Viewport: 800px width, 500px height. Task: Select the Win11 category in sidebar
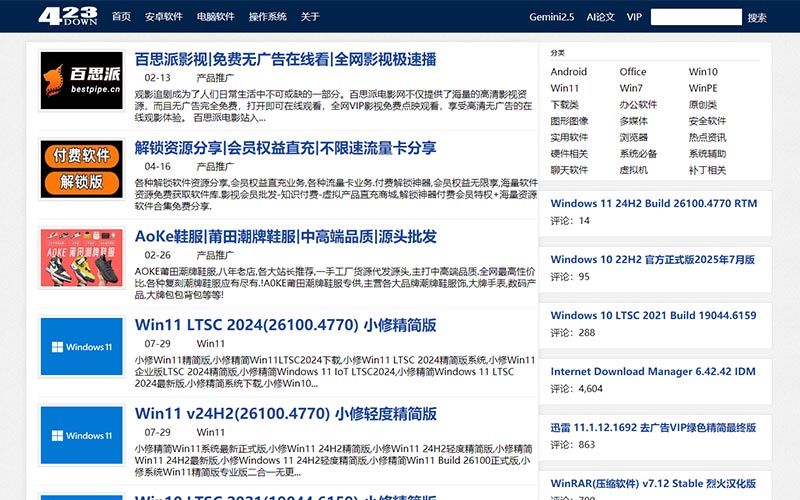coord(565,88)
